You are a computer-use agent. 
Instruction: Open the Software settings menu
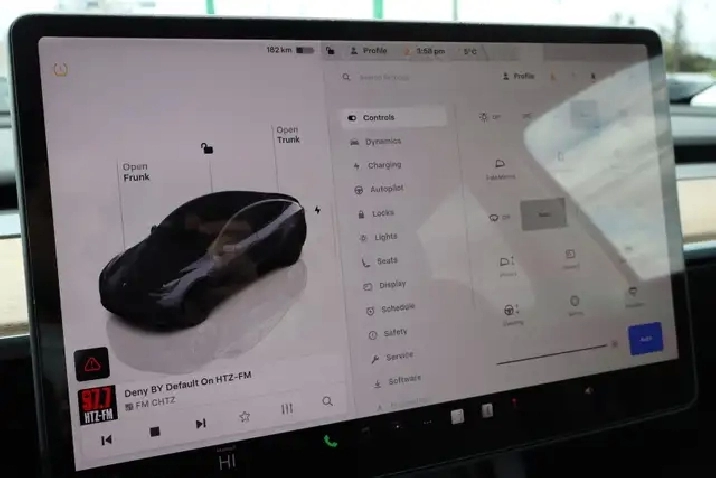[402, 381]
